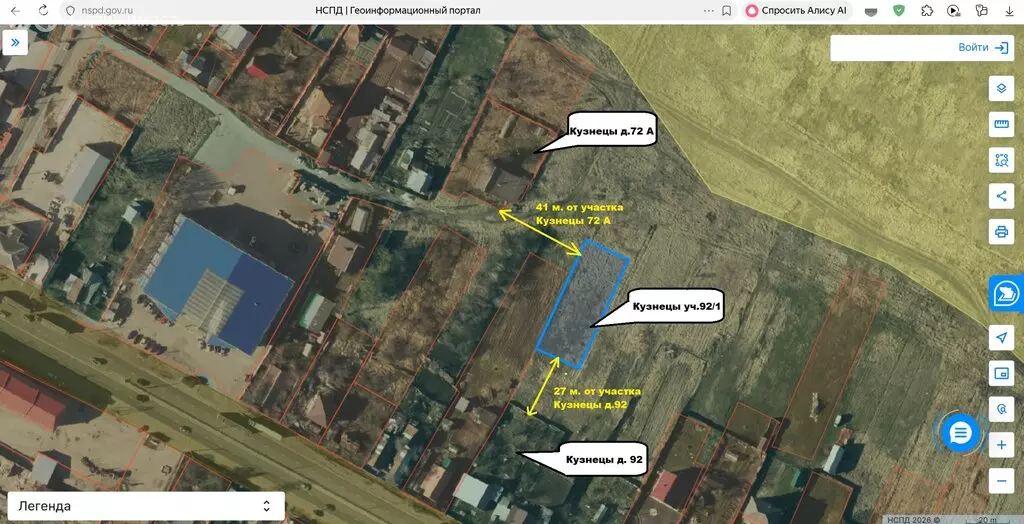The image size is (1024, 524).
Task: Reload the page
Action: 43,10
